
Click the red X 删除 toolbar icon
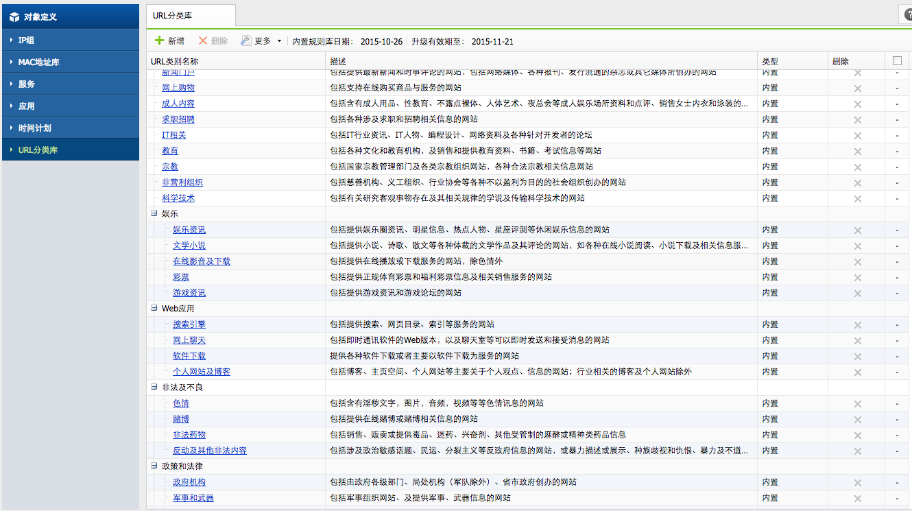click(x=203, y=41)
